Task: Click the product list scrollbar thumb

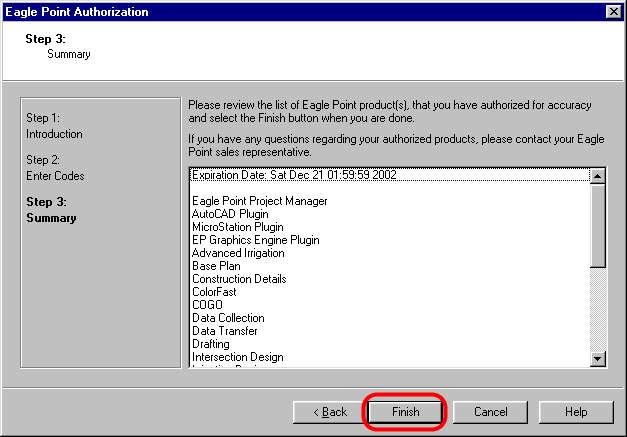Action: pyautogui.click(x=597, y=225)
